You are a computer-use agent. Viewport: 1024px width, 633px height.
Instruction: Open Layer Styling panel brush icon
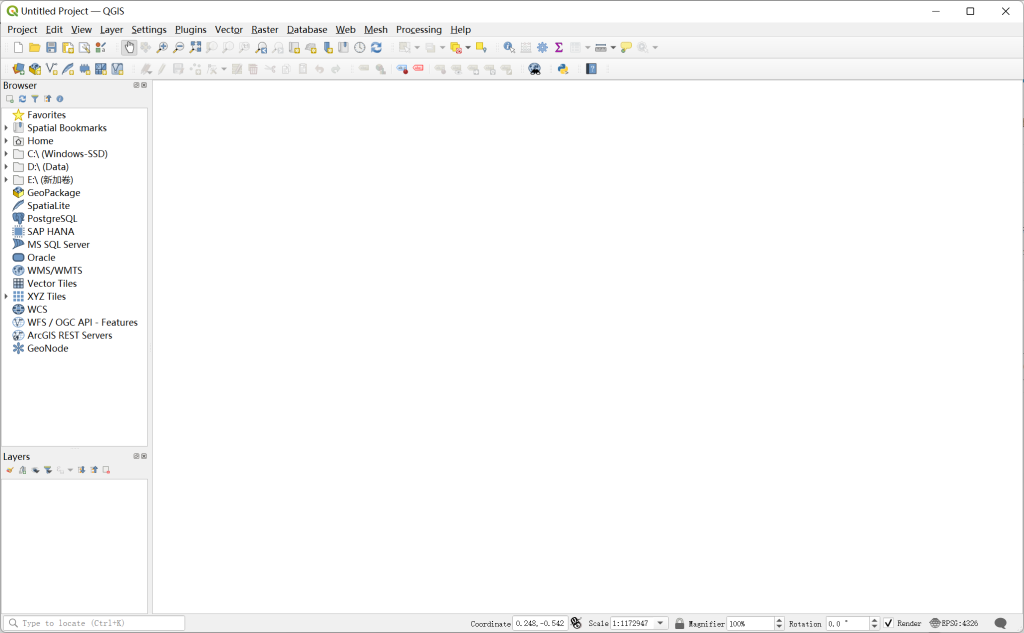tap(10, 470)
